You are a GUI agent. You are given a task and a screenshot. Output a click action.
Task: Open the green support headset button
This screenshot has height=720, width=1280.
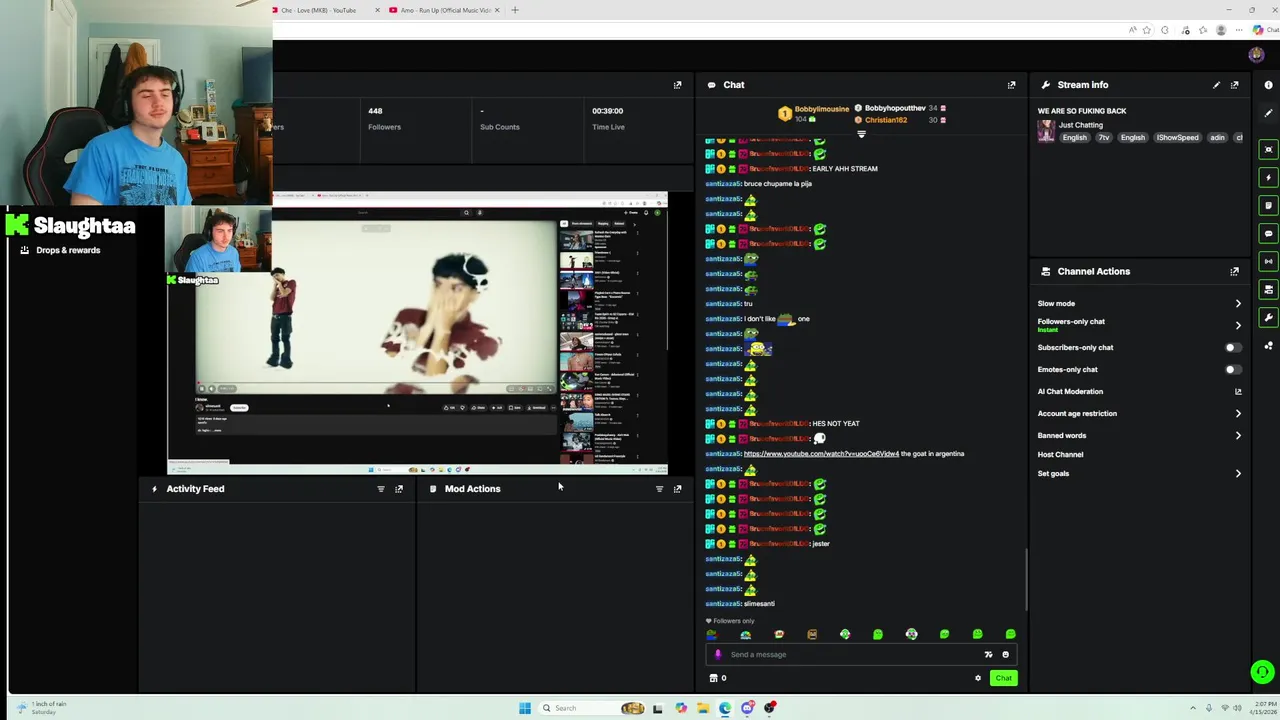1262,672
